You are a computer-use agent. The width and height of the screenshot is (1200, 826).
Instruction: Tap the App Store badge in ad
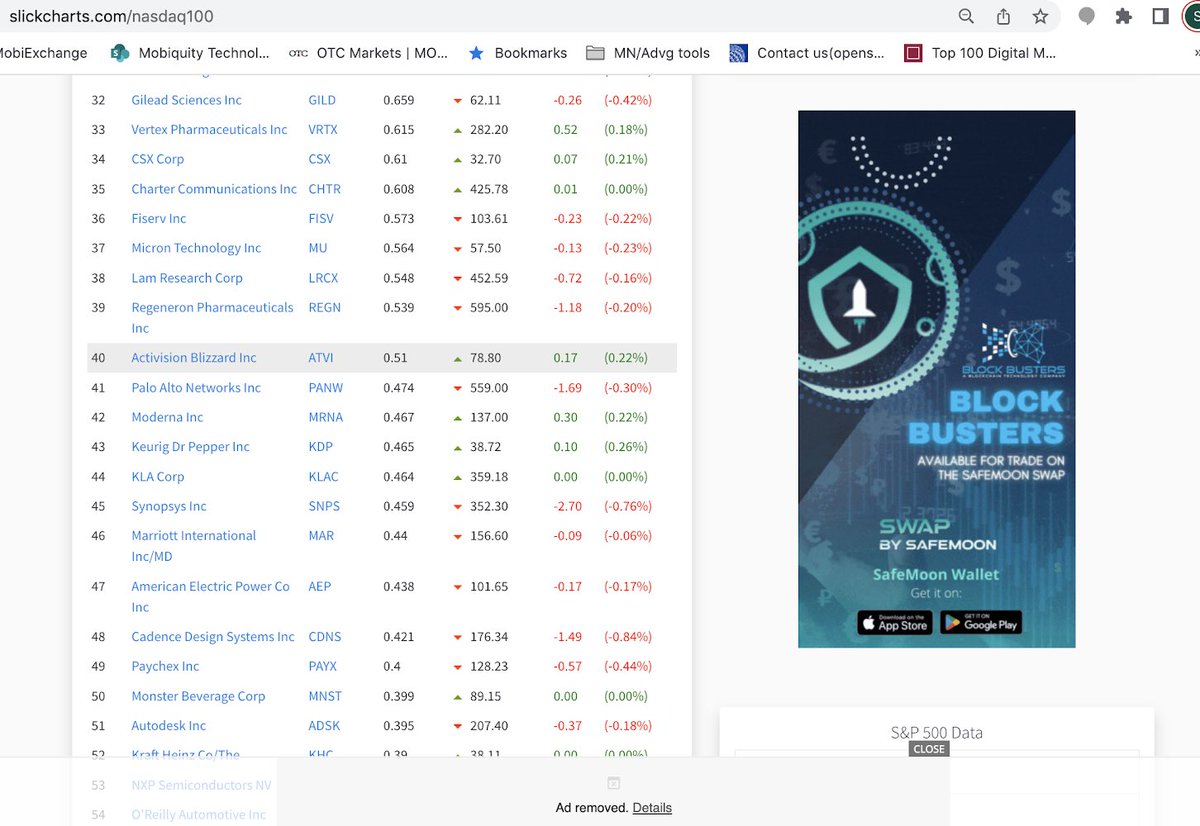894,623
